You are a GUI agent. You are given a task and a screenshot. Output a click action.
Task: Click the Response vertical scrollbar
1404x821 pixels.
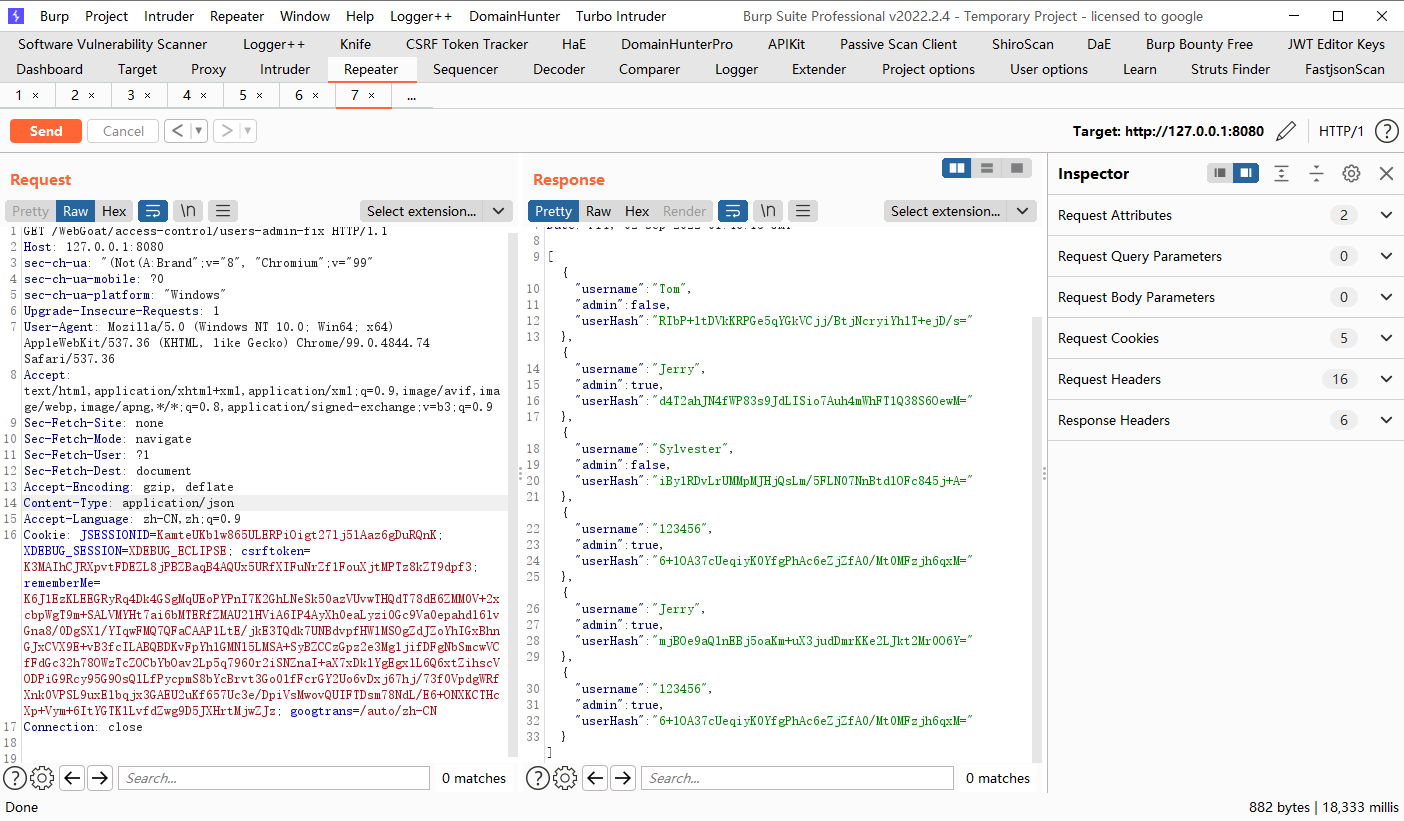coord(1036,540)
